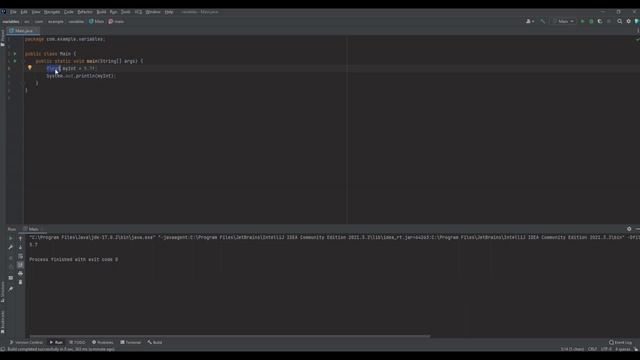Click wrench icon in Run panel sidebar

click(x=11, y=247)
